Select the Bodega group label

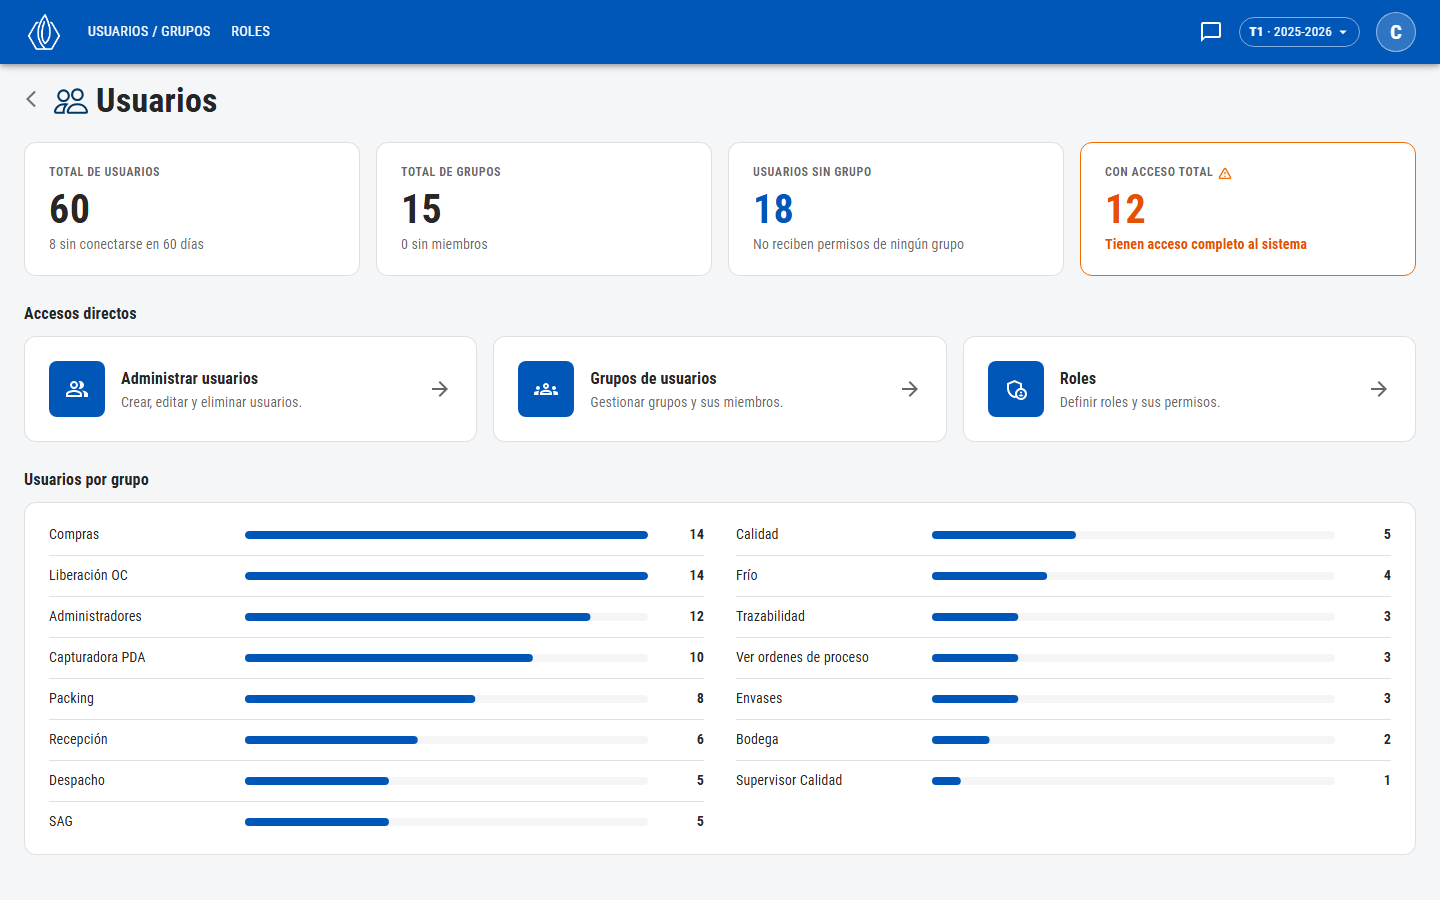(757, 739)
